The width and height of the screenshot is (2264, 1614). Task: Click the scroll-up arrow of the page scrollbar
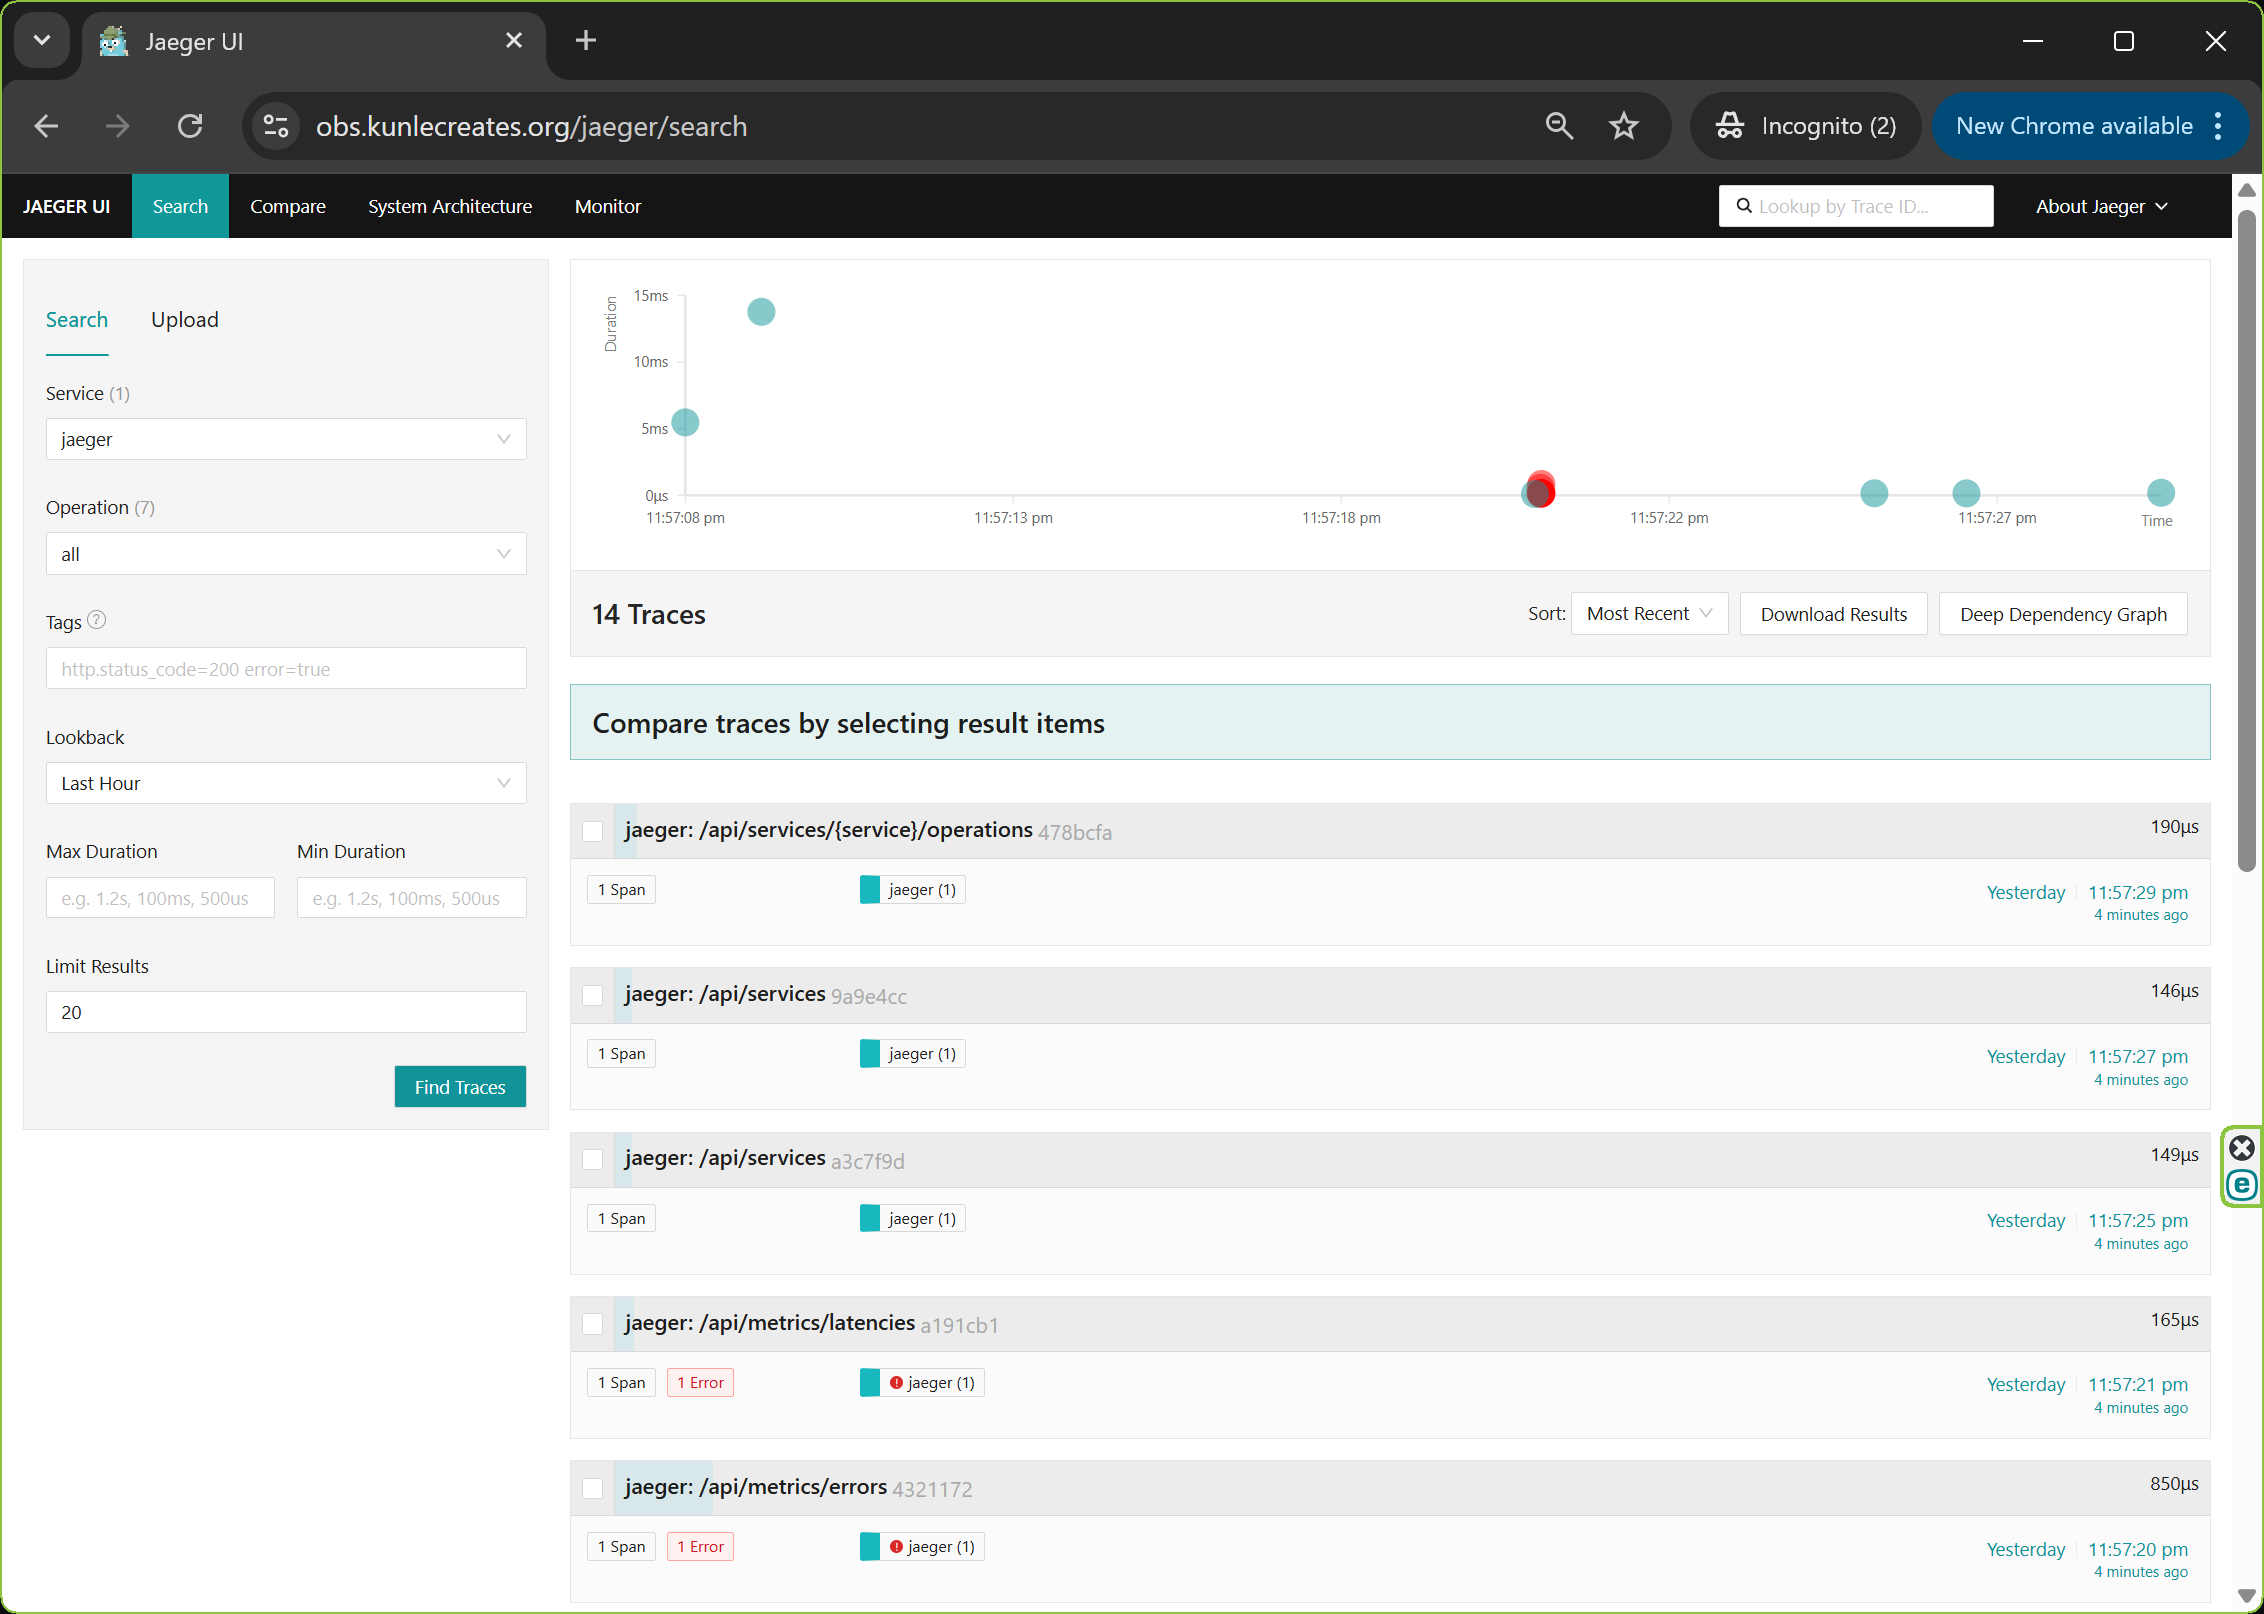point(2247,190)
